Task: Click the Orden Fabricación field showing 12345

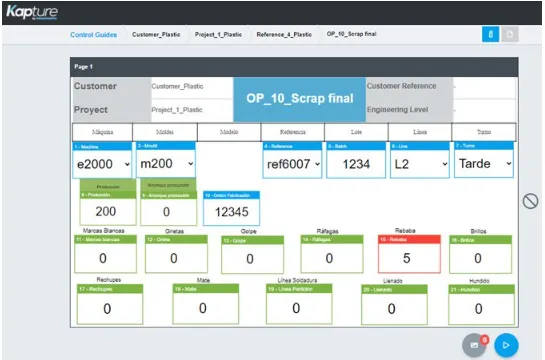Action: click(x=231, y=212)
